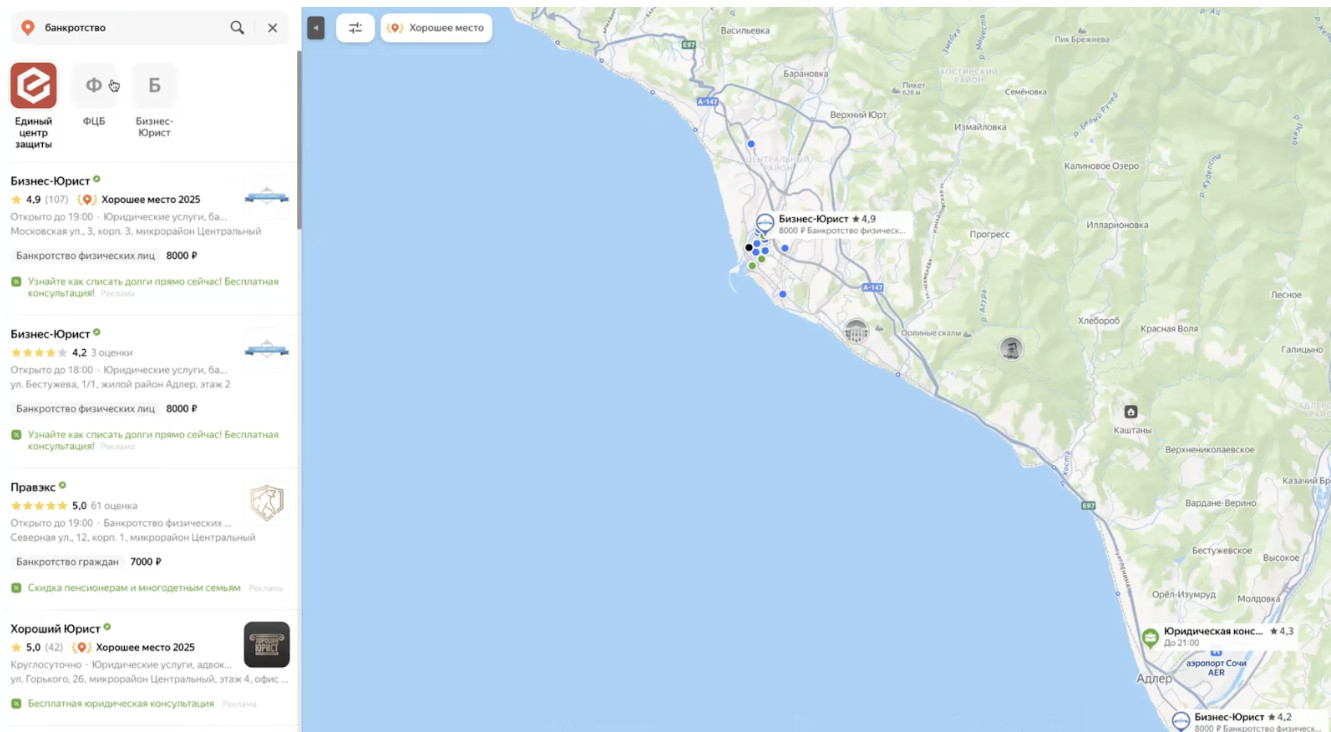Viewport: 1331px width, 732px height.
Task: Click the Бизнес-Юрист 4,9 map pin
Action: tap(765, 223)
